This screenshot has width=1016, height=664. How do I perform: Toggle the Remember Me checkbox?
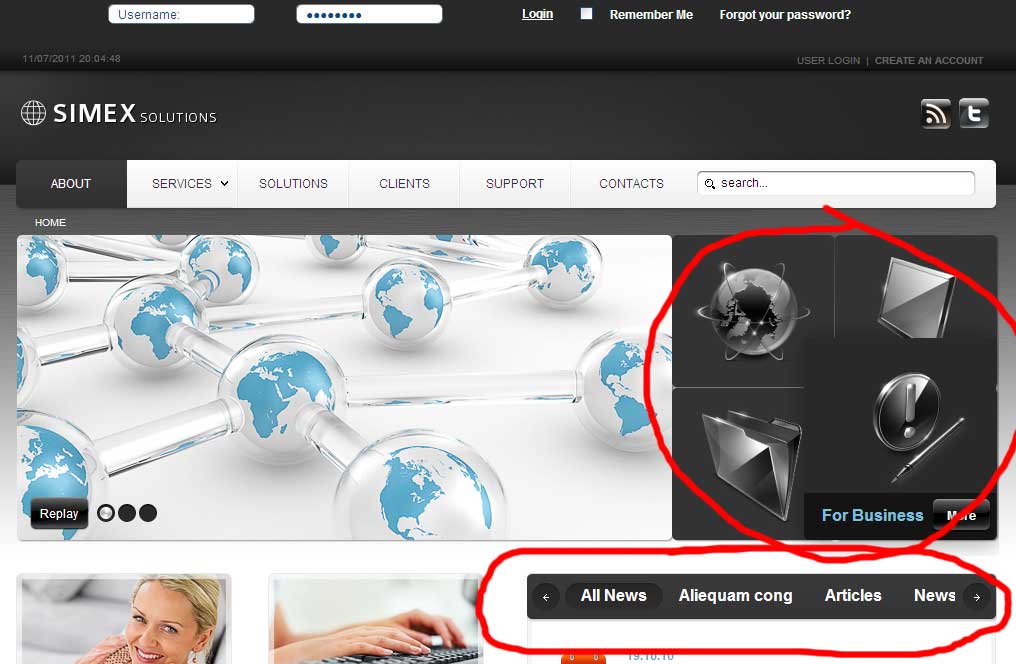pos(586,14)
